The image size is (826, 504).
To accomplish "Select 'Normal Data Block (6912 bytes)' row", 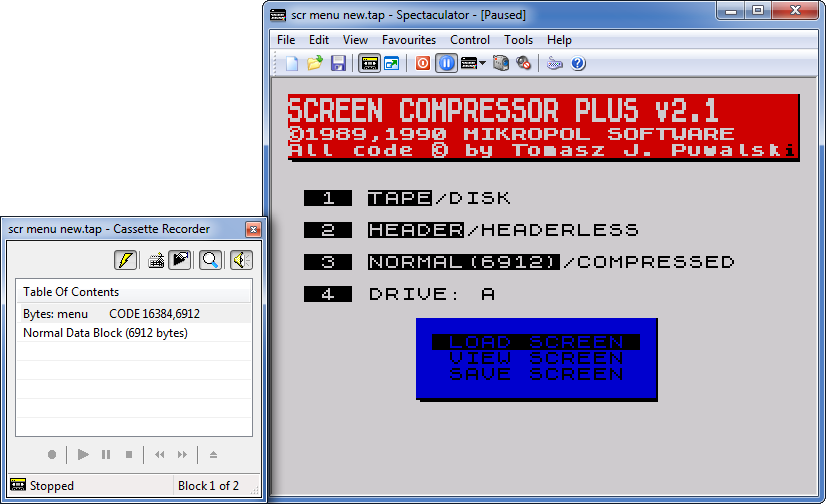I will tap(134, 333).
